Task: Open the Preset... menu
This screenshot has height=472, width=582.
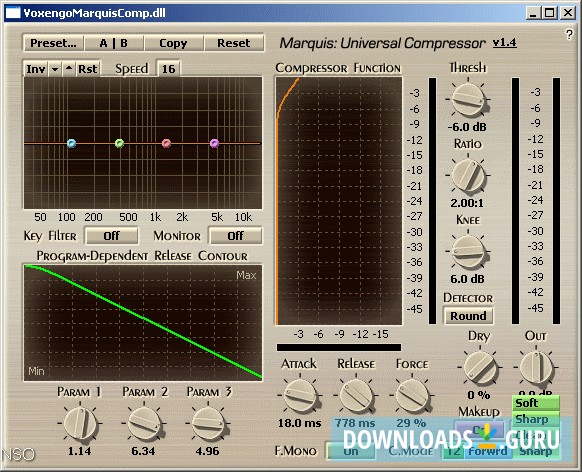Action: [53, 43]
